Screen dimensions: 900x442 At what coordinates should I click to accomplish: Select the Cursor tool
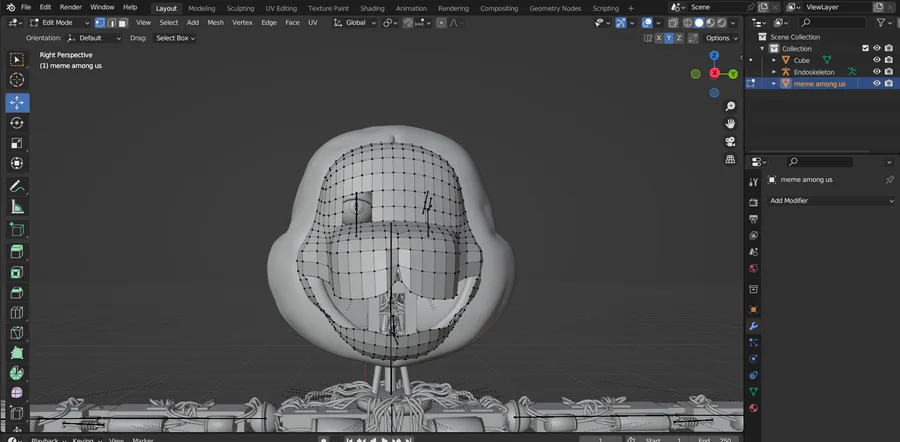tap(17, 80)
